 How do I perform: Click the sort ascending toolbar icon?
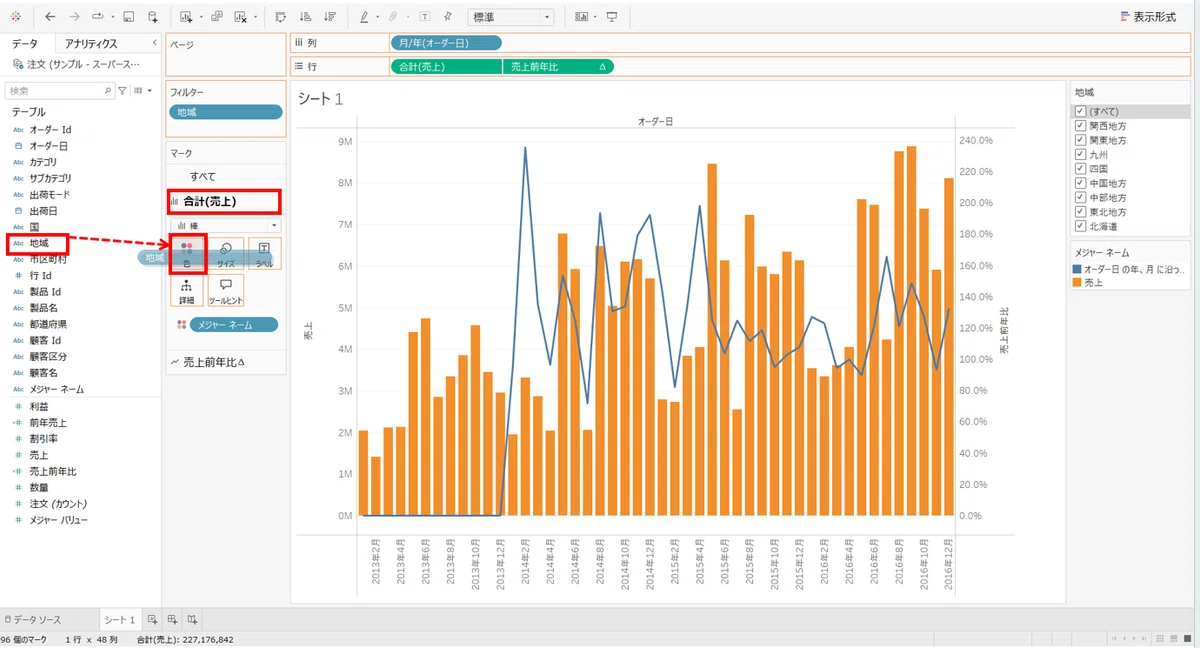(x=305, y=17)
